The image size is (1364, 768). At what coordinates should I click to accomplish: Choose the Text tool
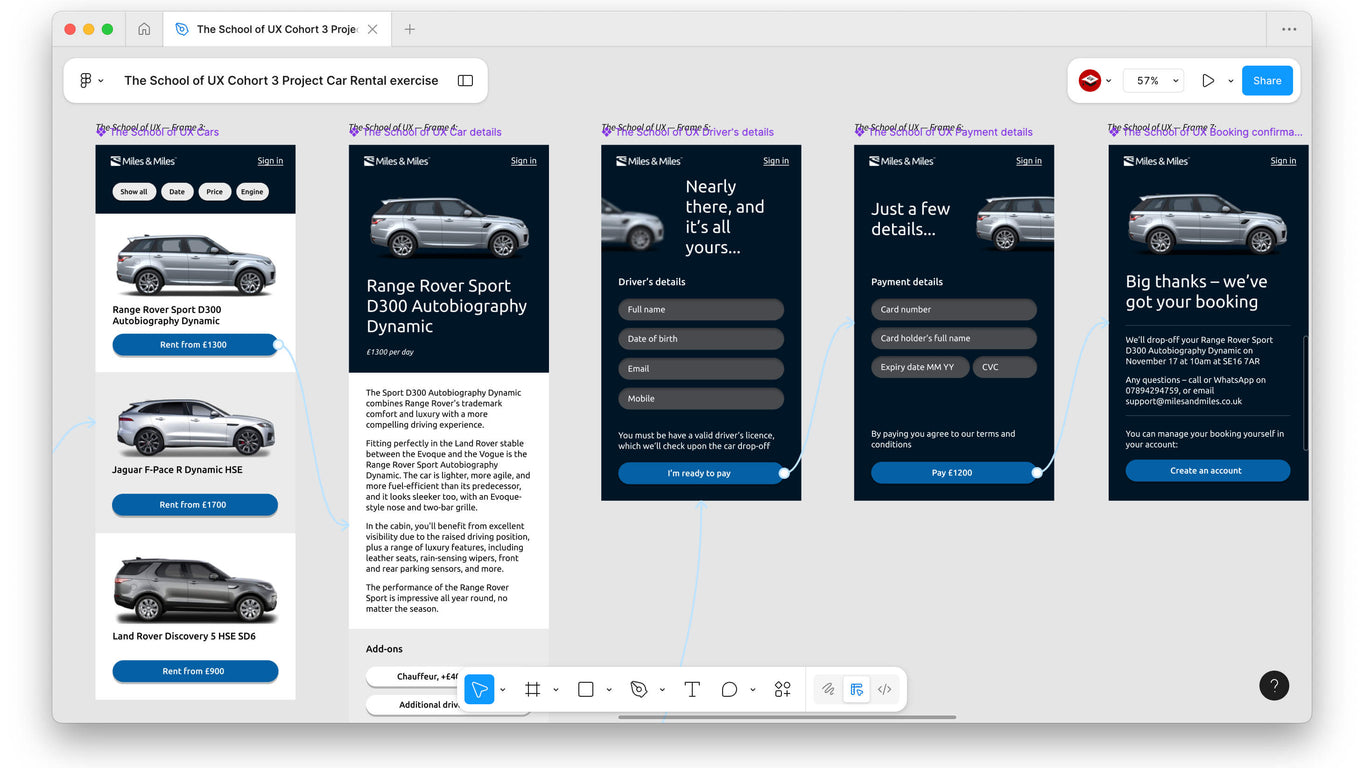click(x=691, y=689)
